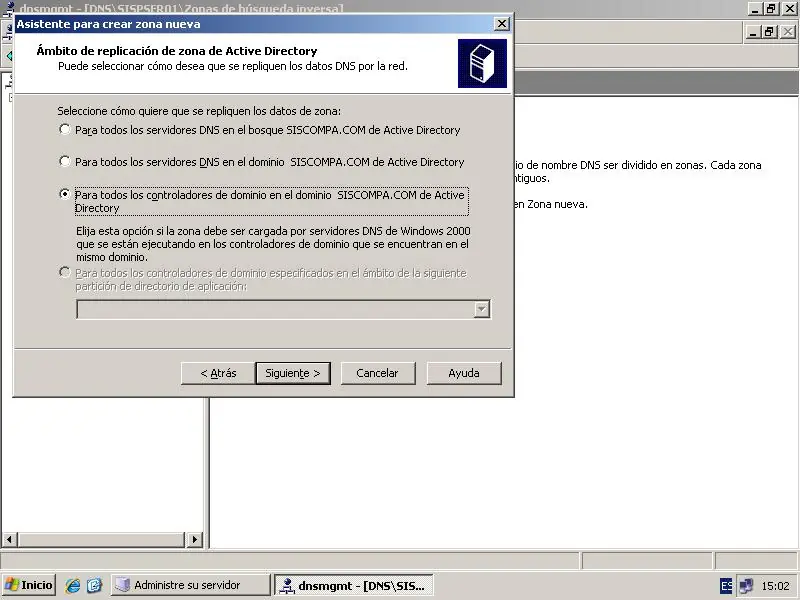
Task: Click the Siguiente button
Action: click(293, 373)
